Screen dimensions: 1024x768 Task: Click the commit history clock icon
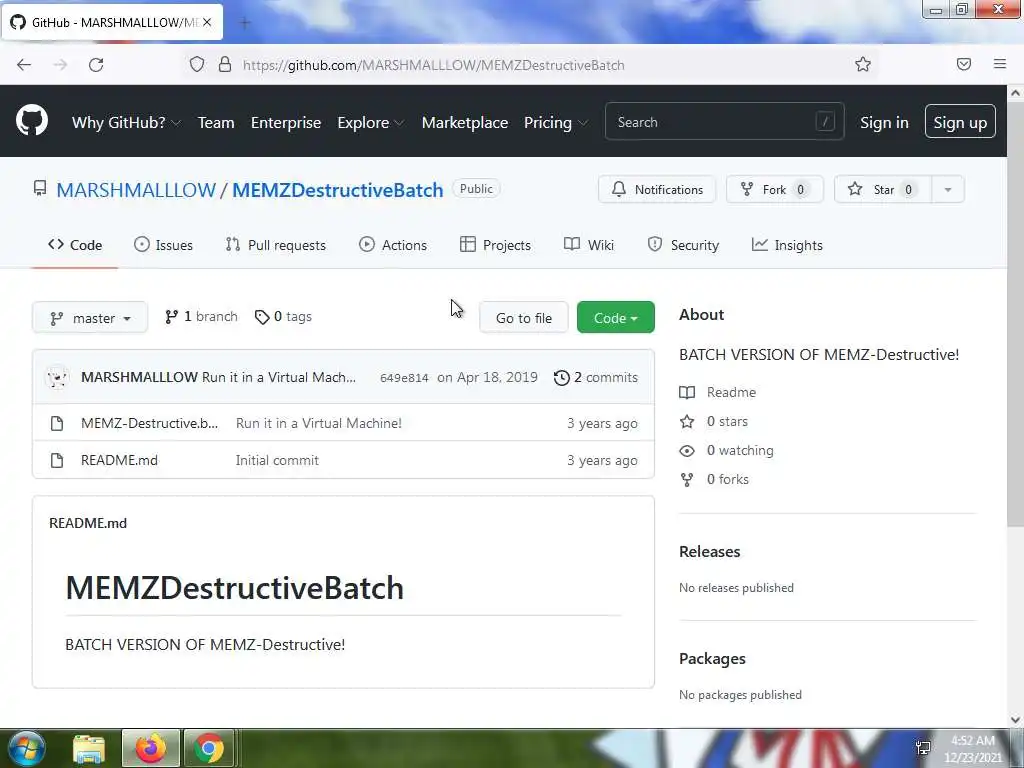pyautogui.click(x=562, y=377)
